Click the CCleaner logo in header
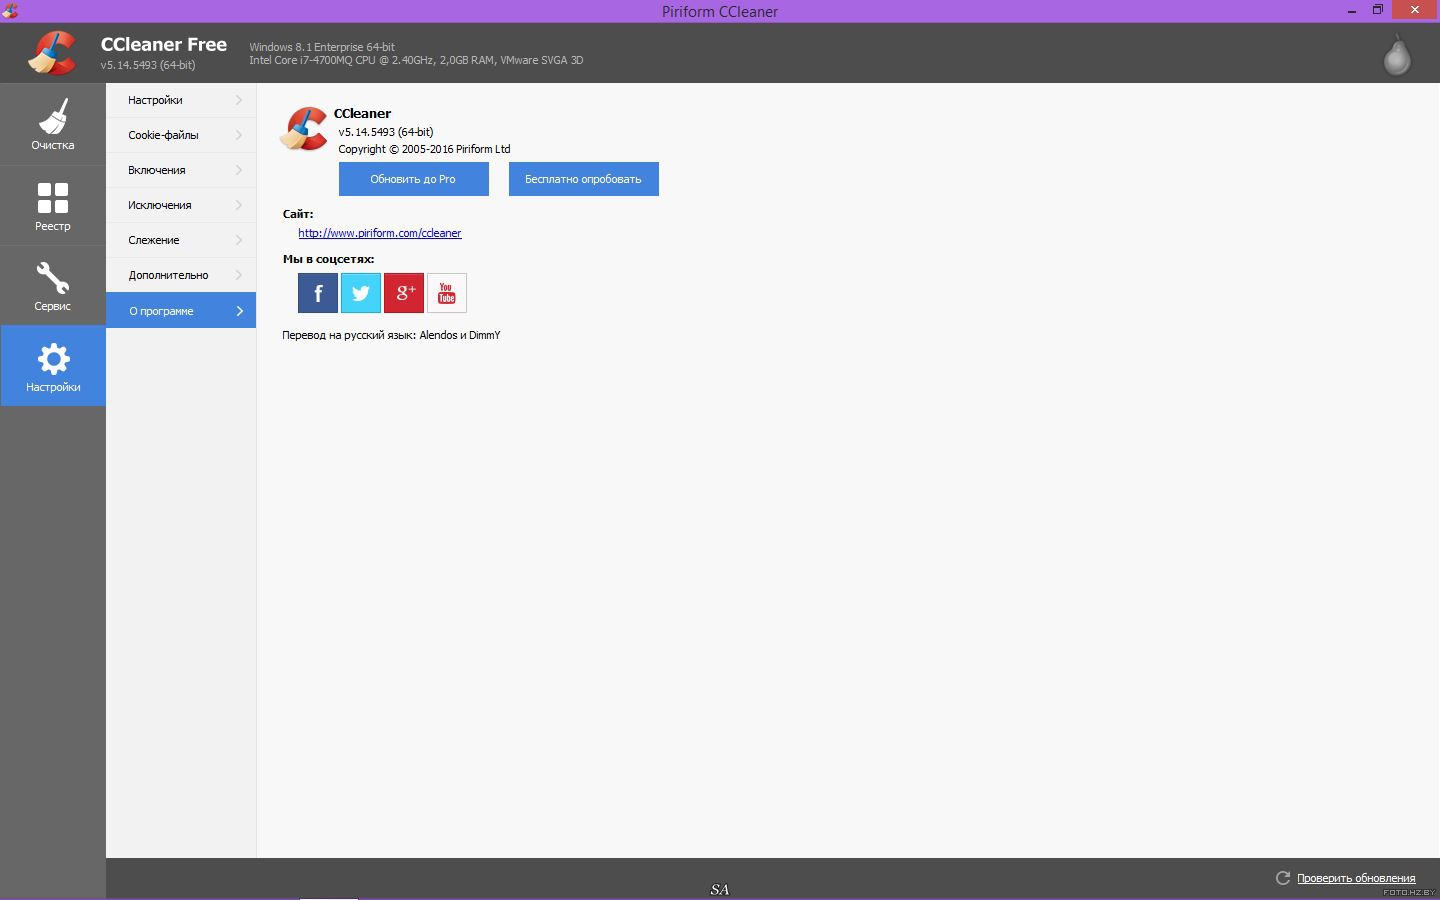Image resolution: width=1440 pixels, height=900 pixels. [52, 53]
